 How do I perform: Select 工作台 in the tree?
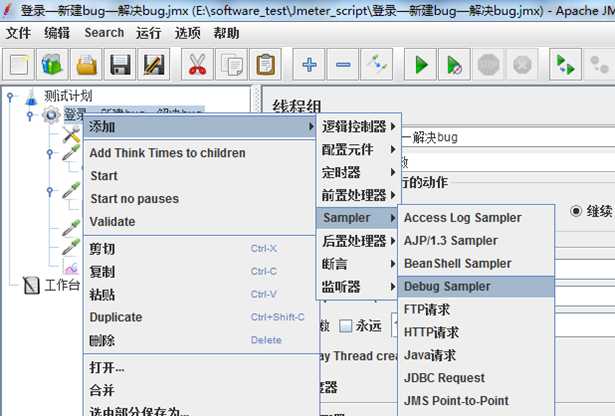pyautogui.click(x=62, y=285)
